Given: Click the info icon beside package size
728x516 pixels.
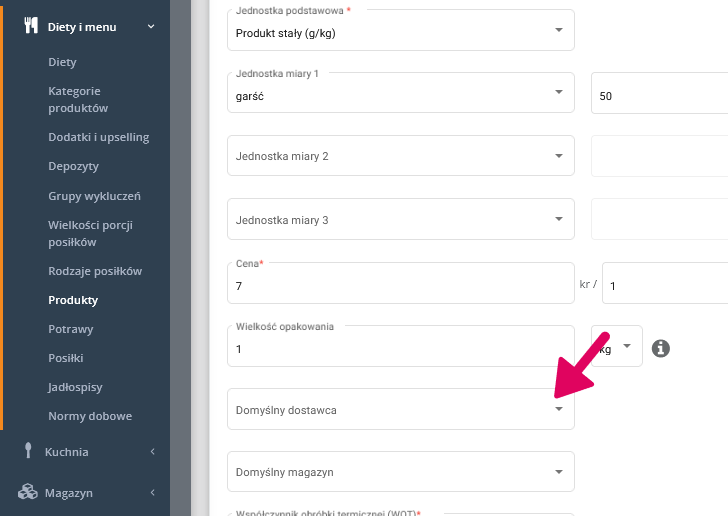Looking at the screenshot, I should click(660, 348).
